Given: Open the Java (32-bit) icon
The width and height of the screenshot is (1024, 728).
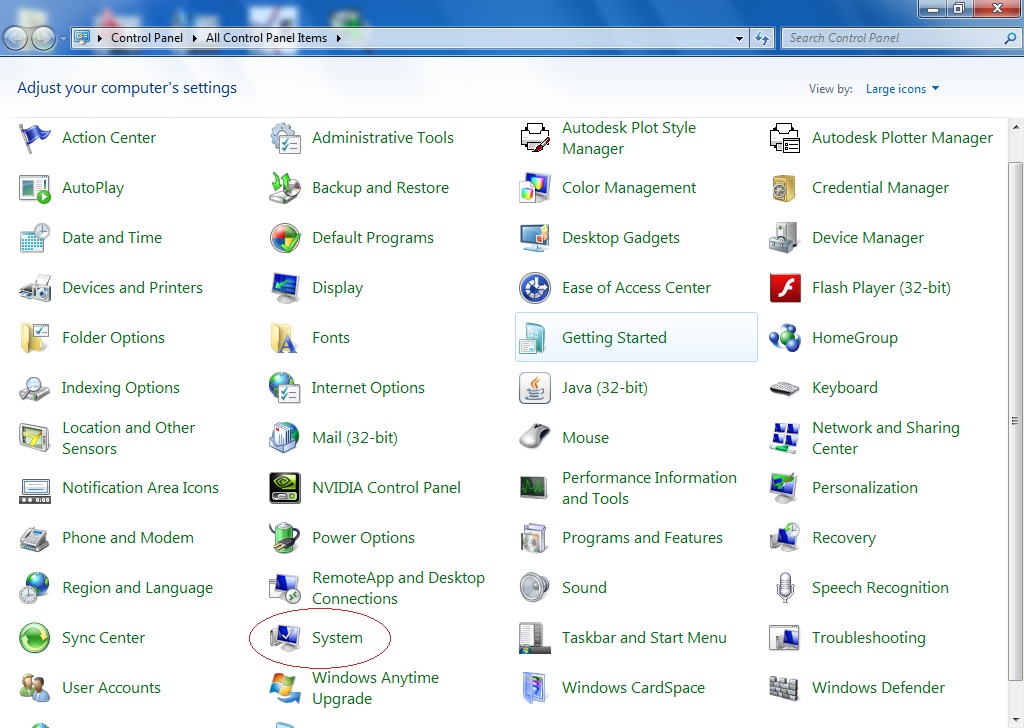Looking at the screenshot, I should (x=535, y=388).
